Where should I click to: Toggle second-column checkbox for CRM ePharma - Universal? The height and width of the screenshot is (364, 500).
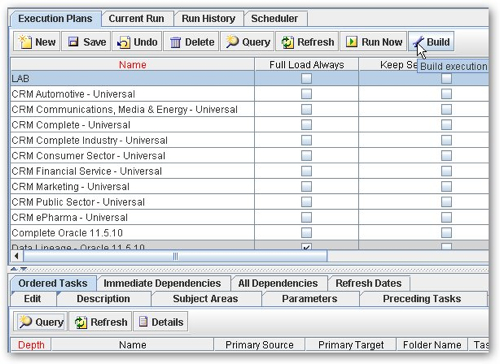coord(446,217)
